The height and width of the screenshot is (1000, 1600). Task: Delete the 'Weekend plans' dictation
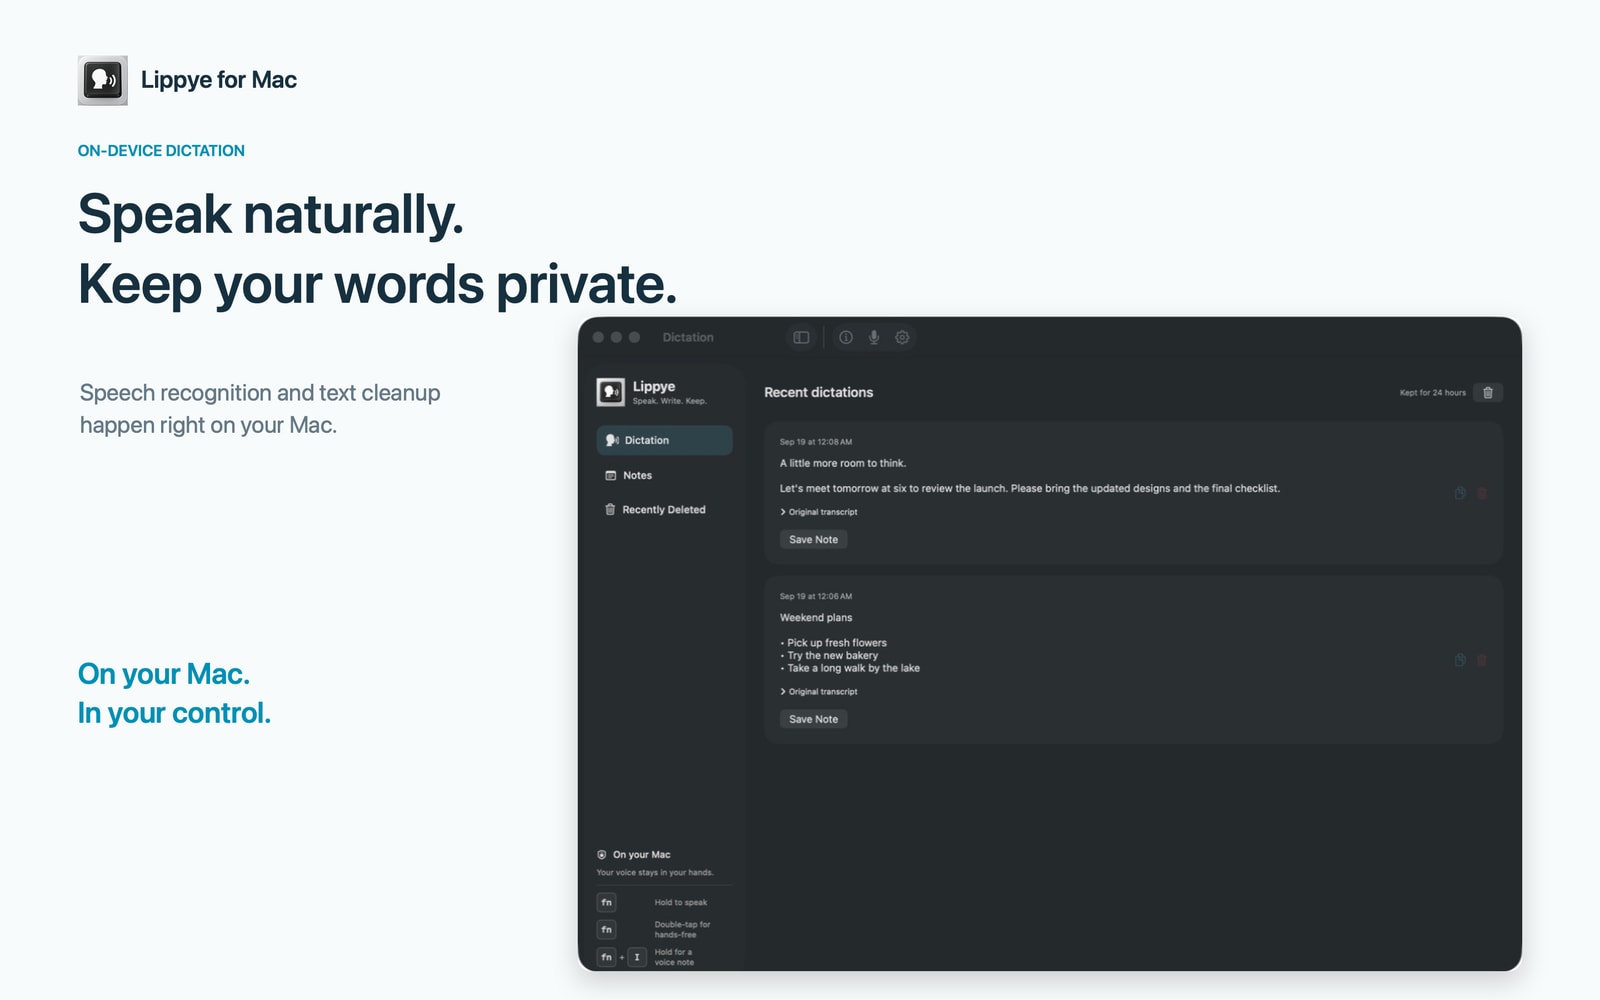point(1482,660)
